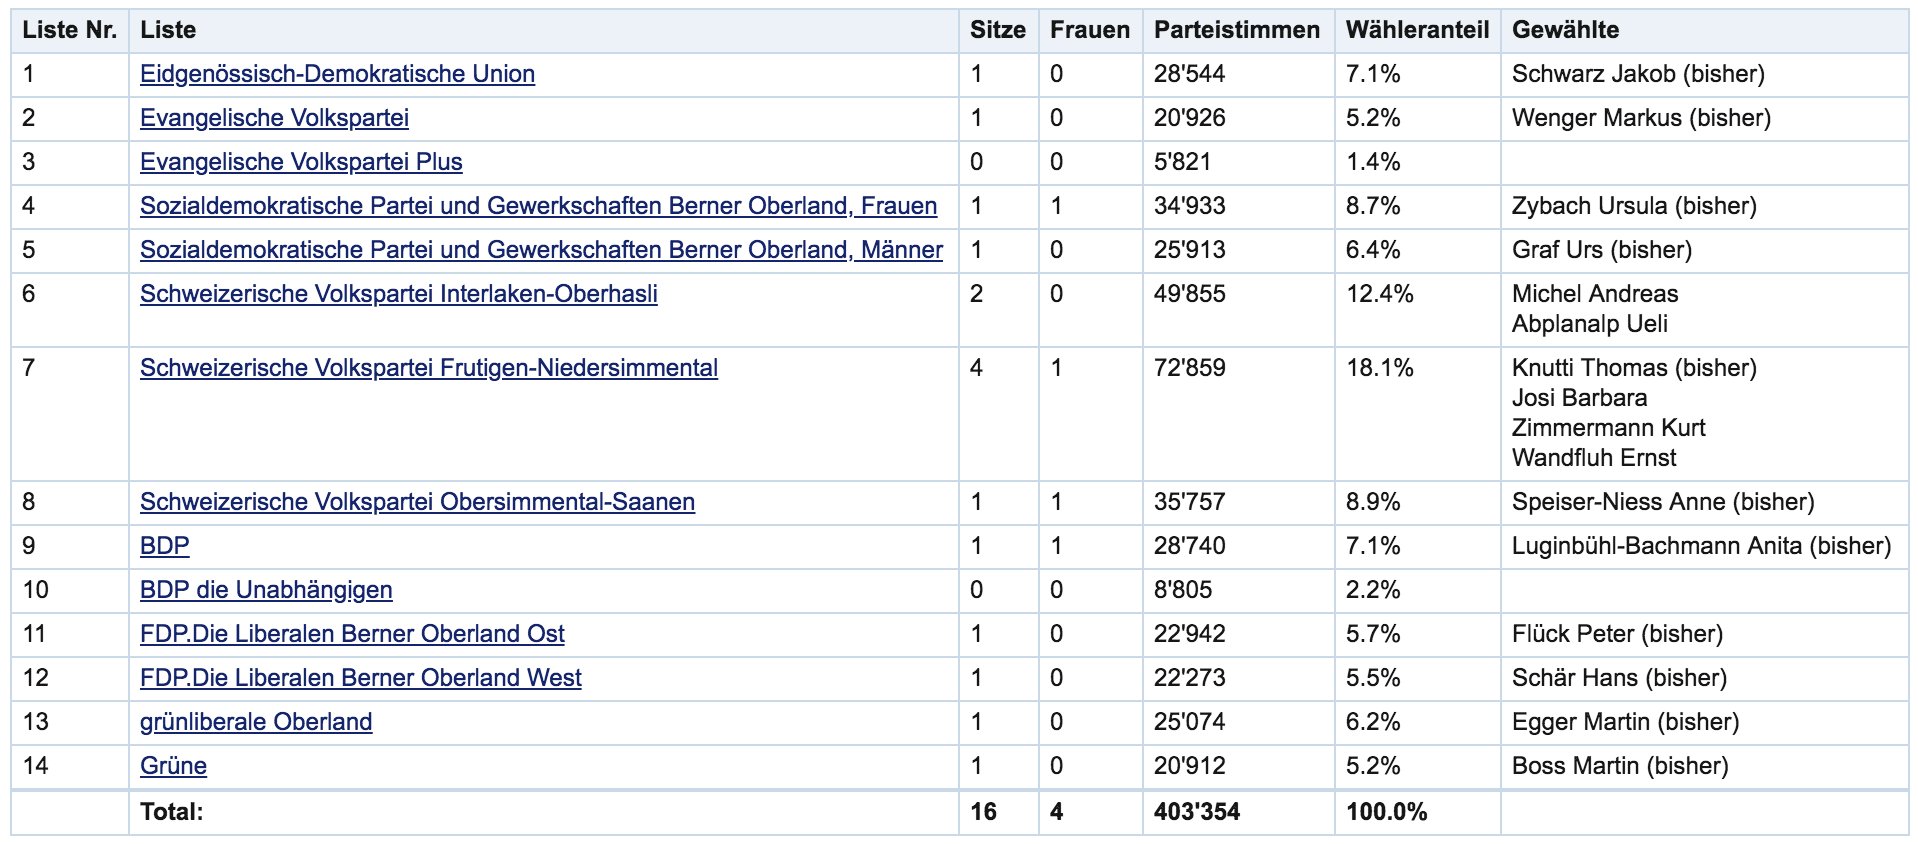
Task: Click the Wähleranteil column header
Action: 1418,30
